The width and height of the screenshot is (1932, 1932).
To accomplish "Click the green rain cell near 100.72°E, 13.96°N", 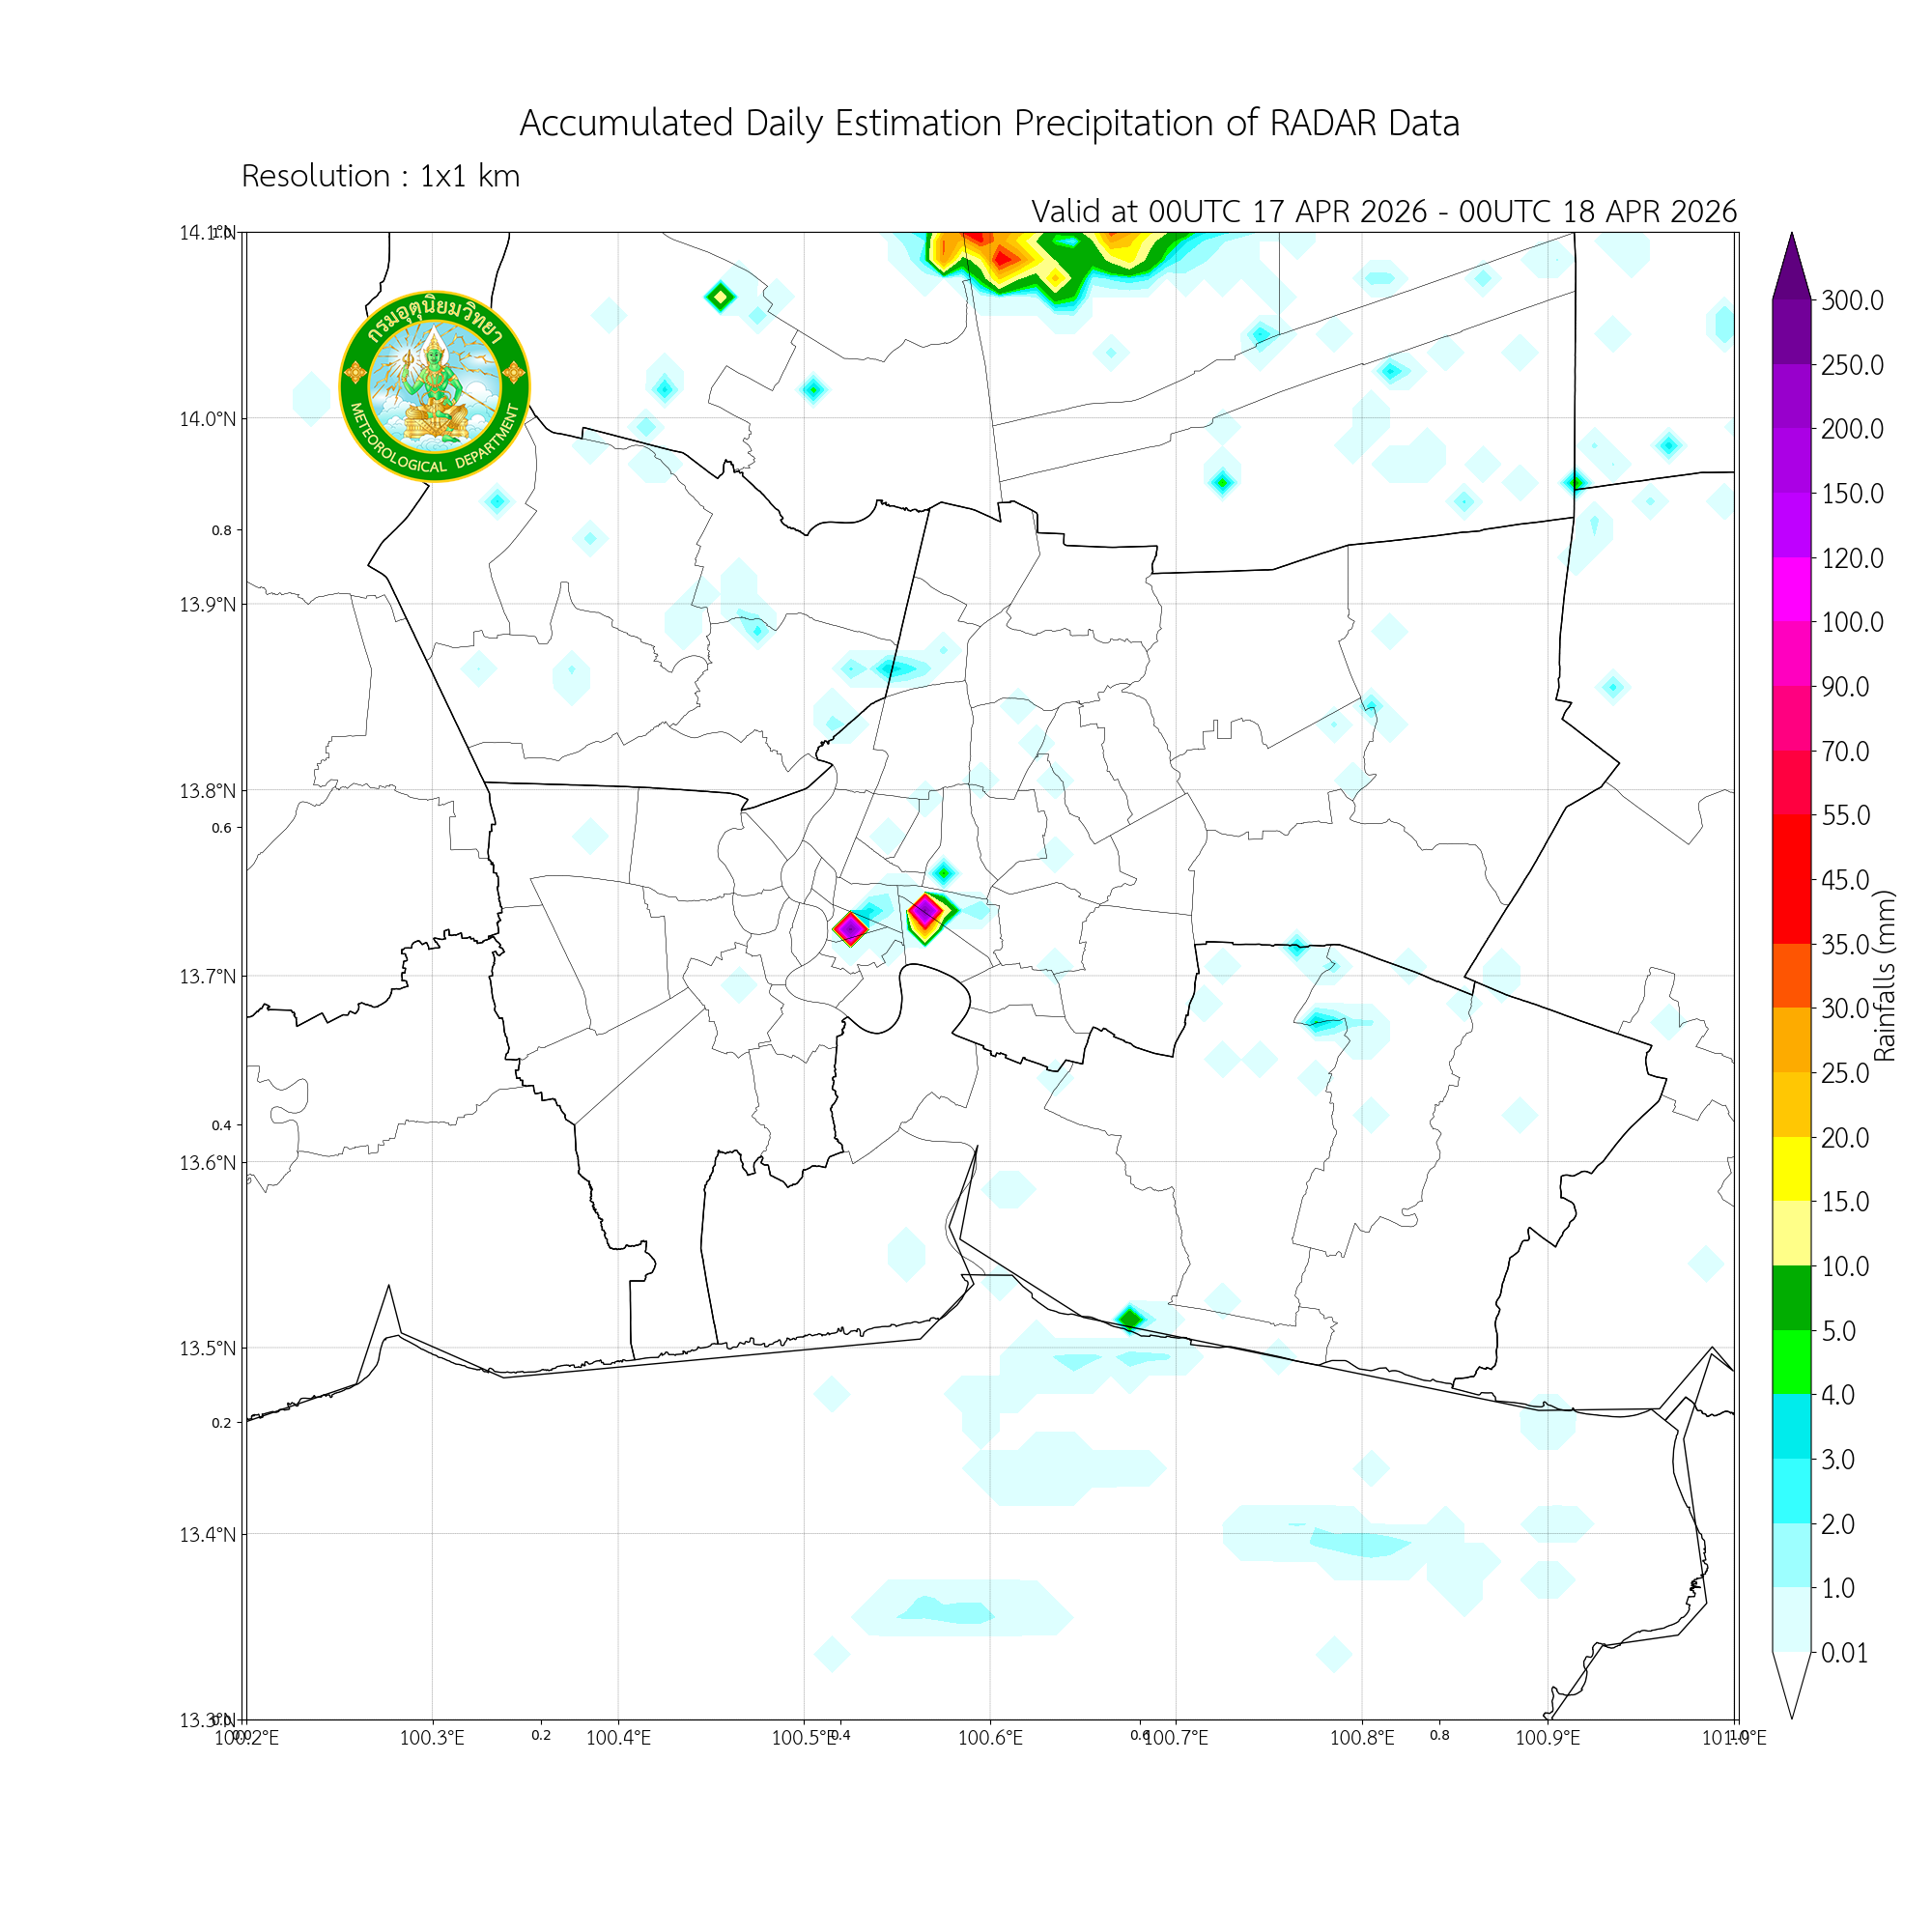I will 1221,483.
